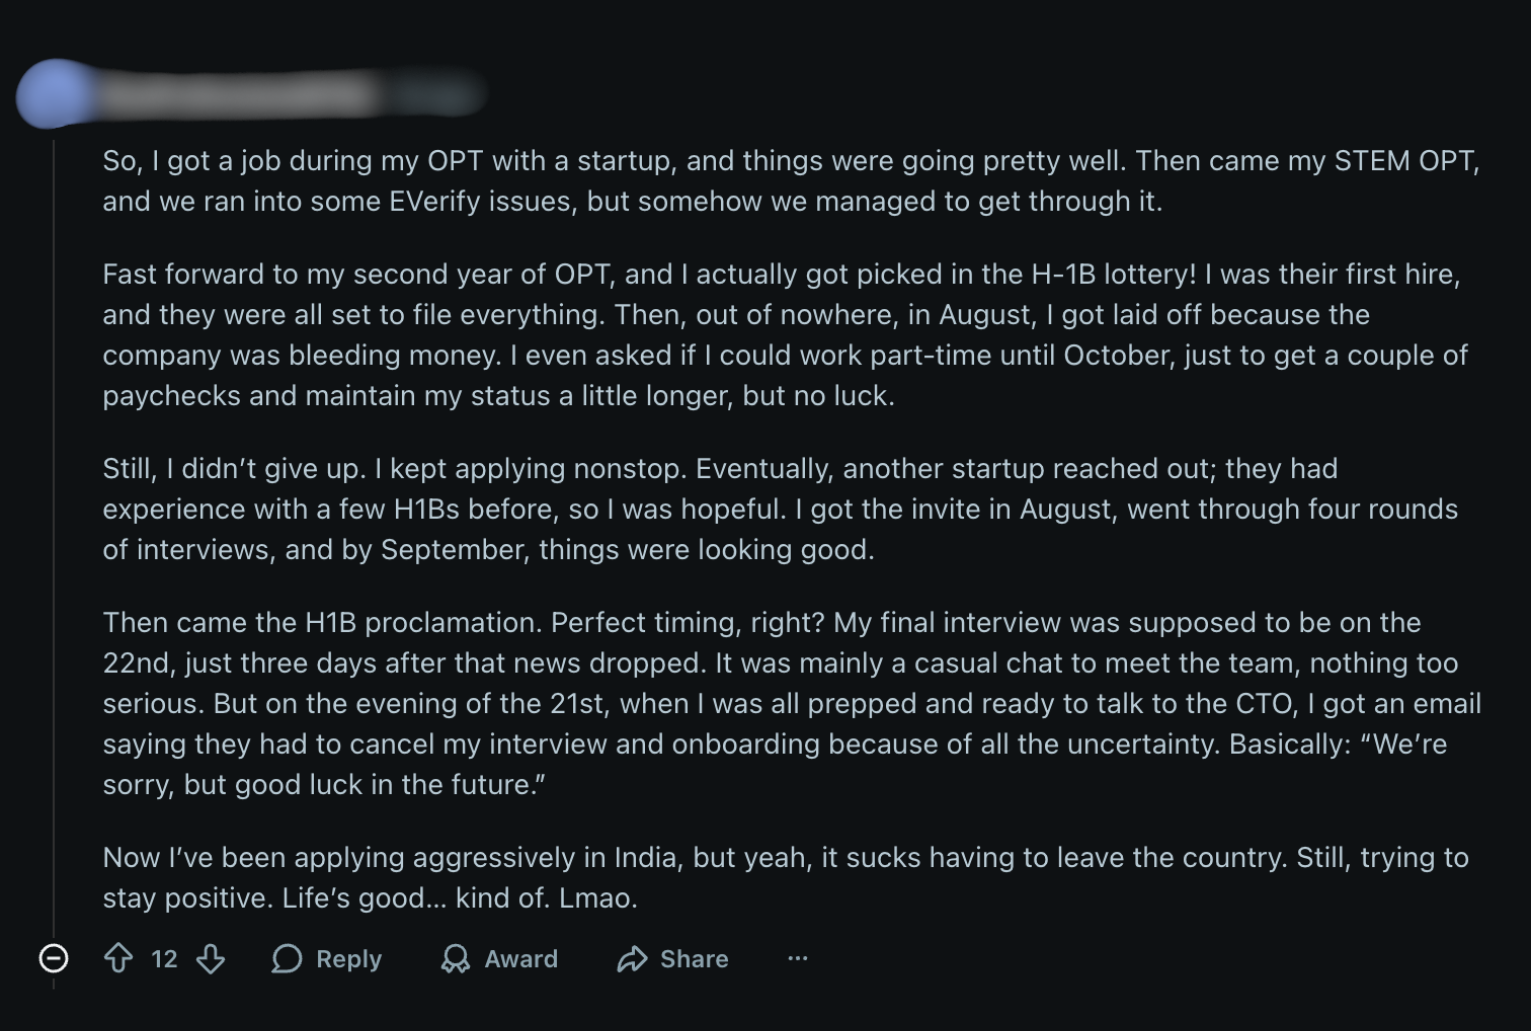Downvote the comment about H-1B layoff
Image resolution: width=1531 pixels, height=1031 pixels.
pos(210,959)
